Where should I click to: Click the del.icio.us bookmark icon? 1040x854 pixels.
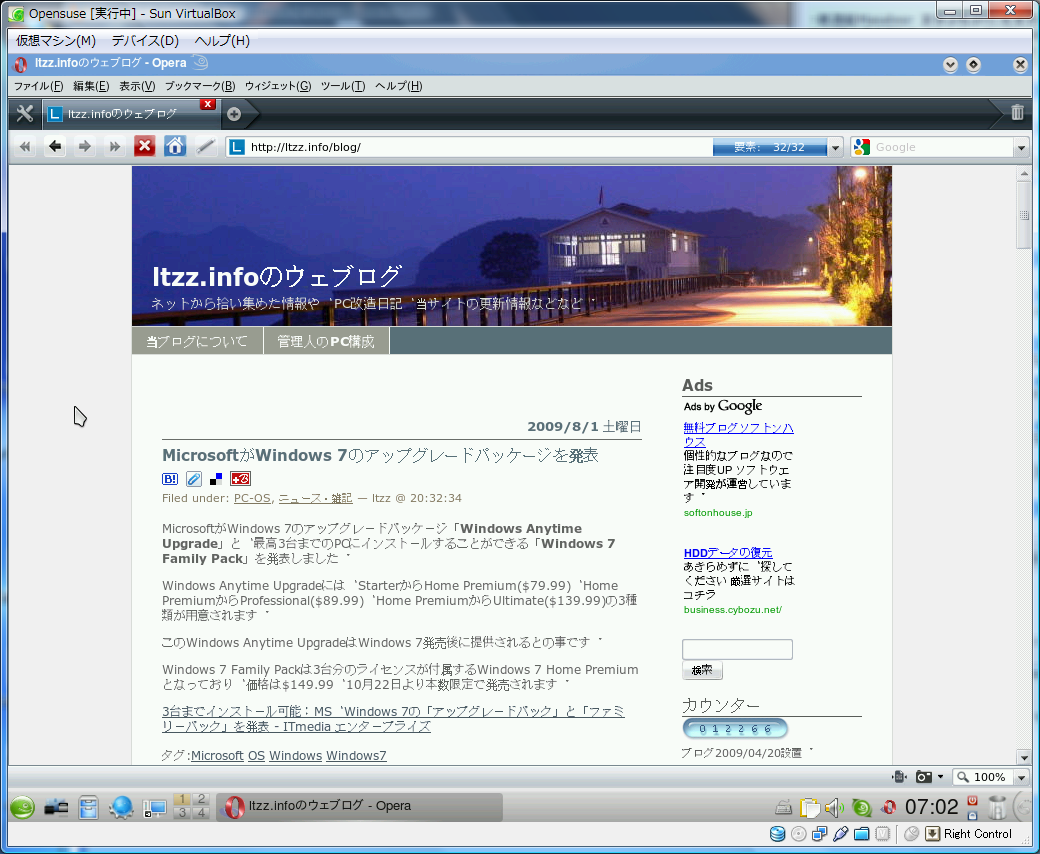[216, 479]
